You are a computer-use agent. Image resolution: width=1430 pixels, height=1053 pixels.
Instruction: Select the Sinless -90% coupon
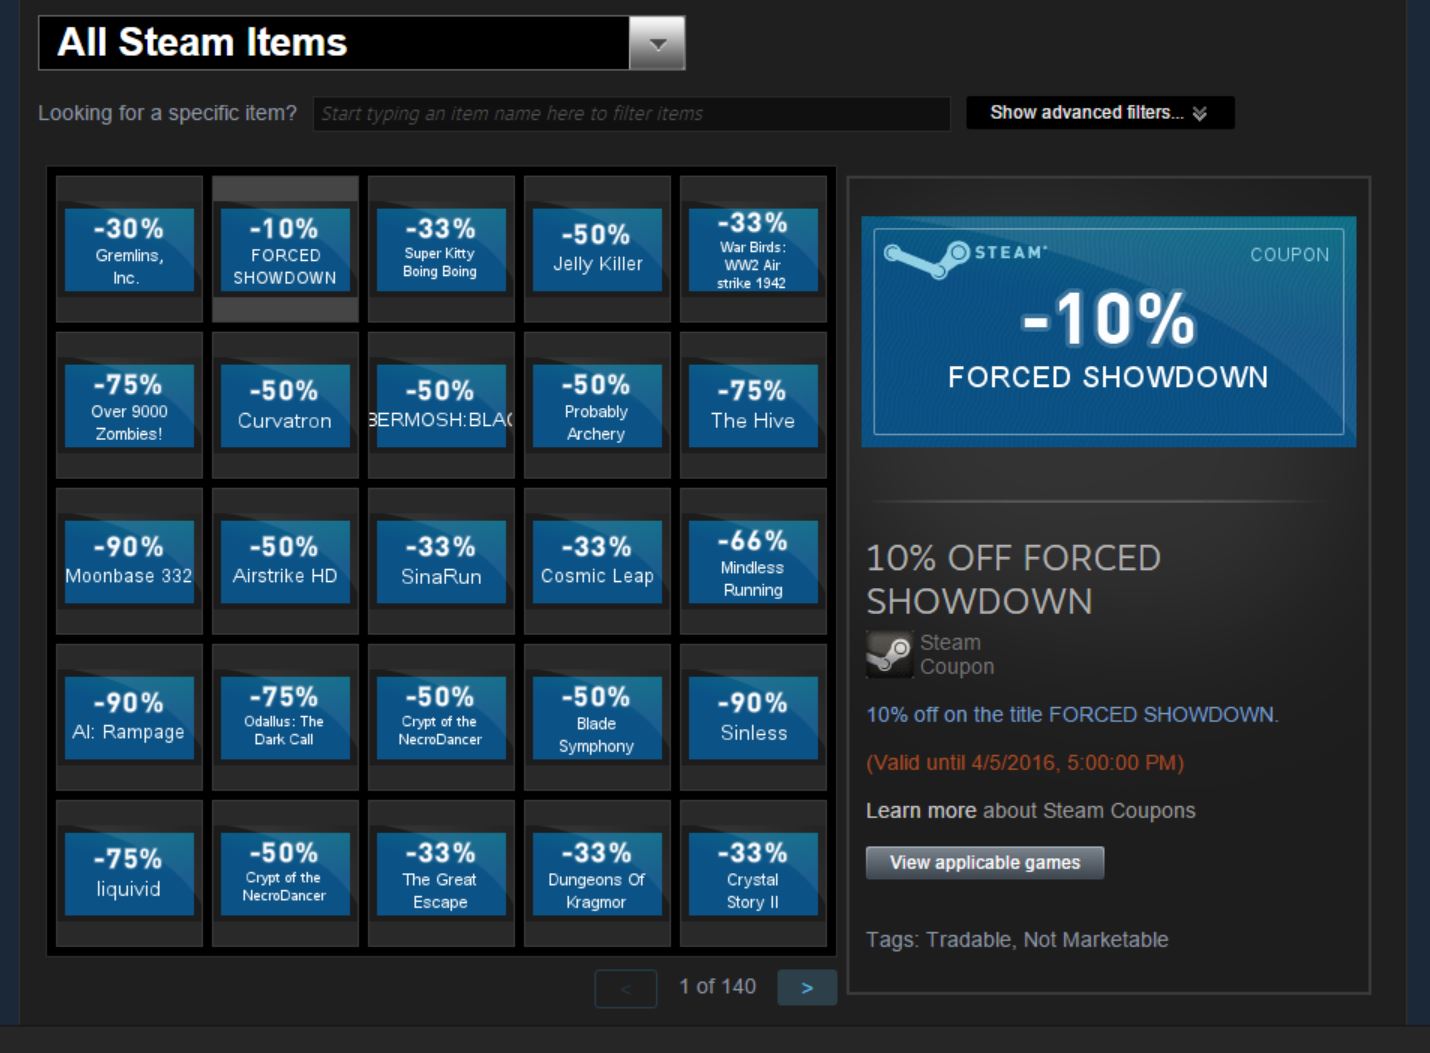(x=753, y=718)
